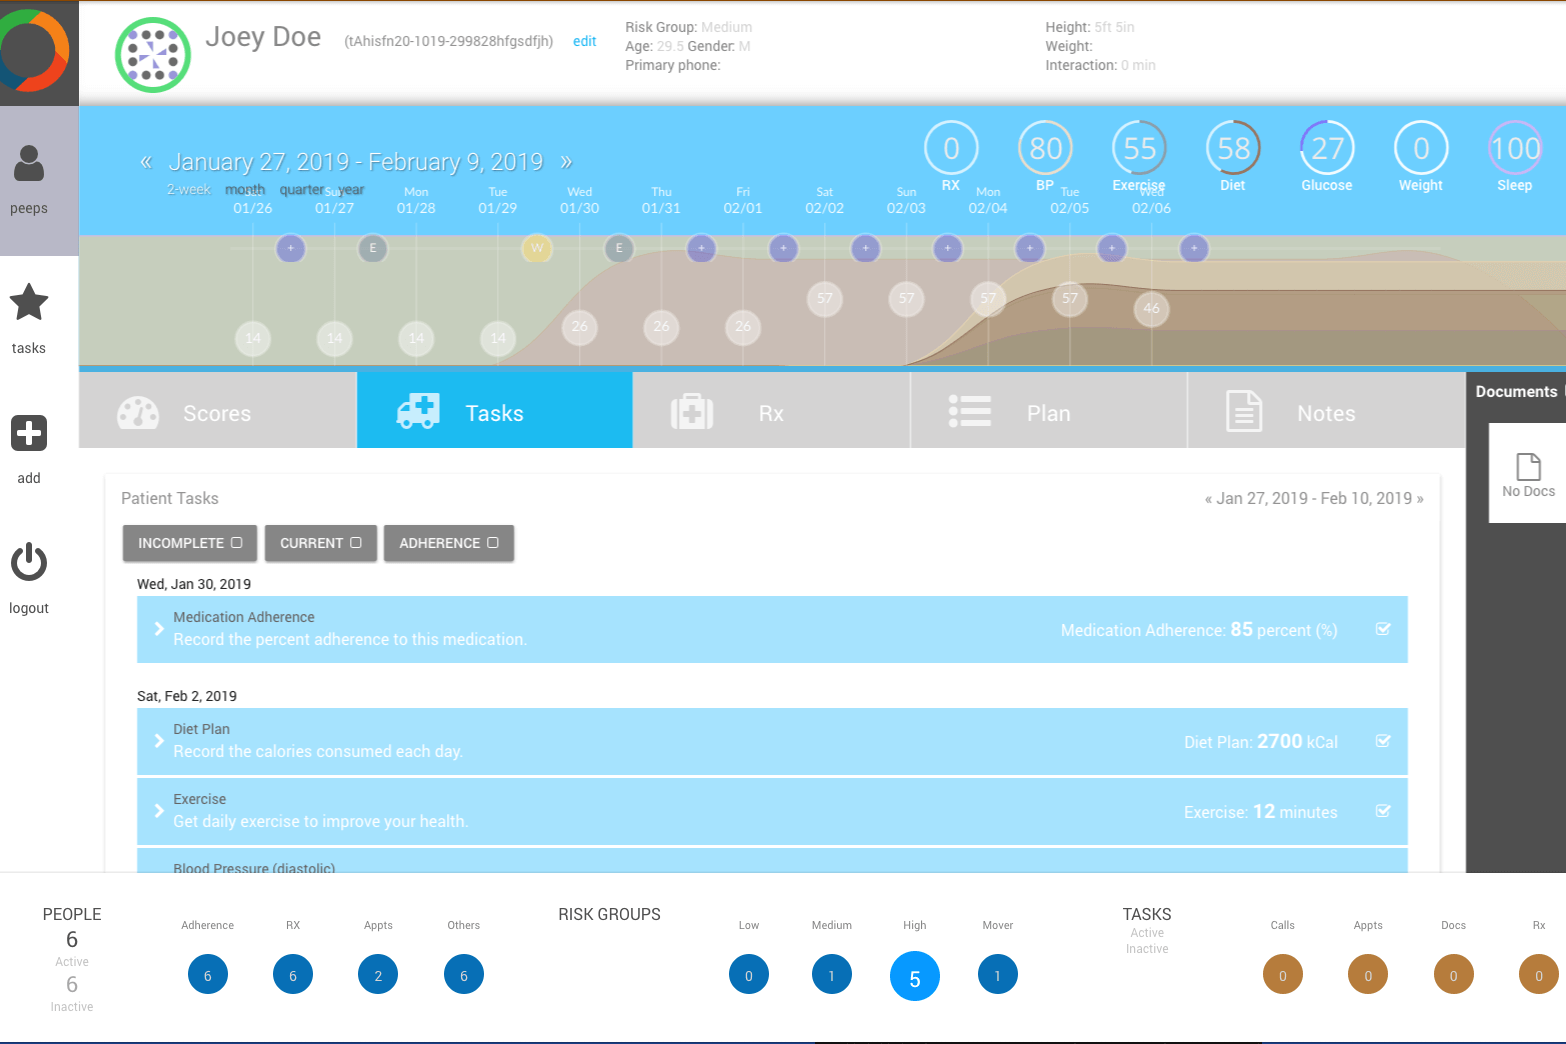This screenshot has height=1044, width=1566.
Task: Open the Rx tab
Action: (771, 411)
